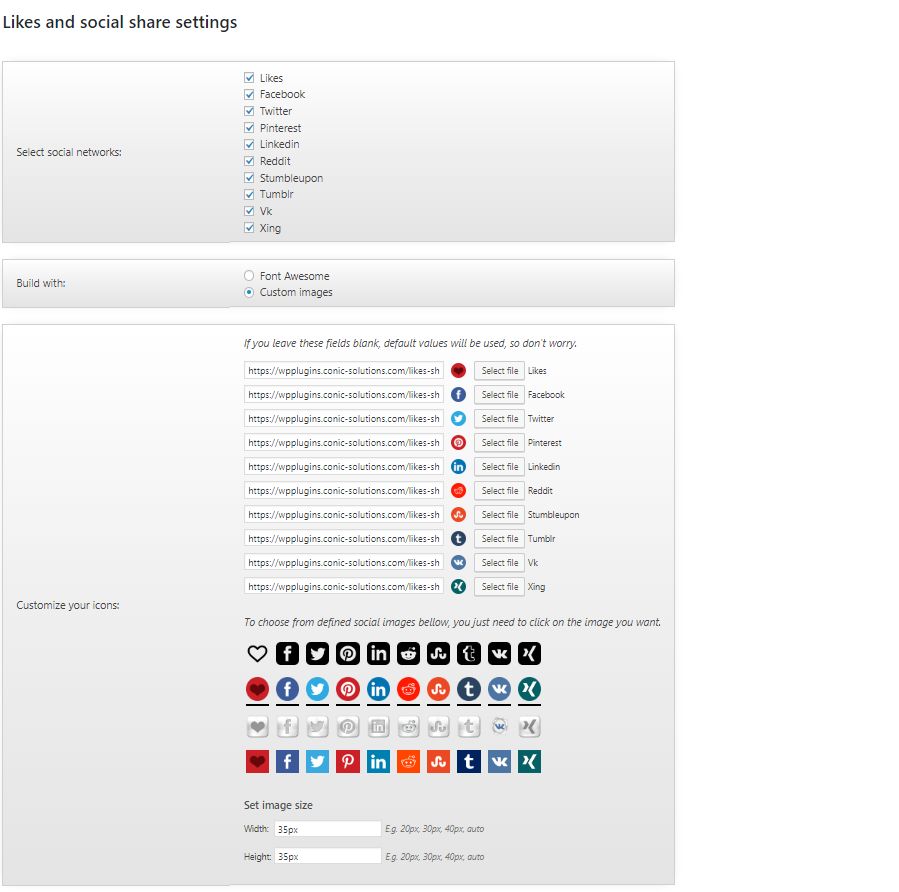The image size is (899, 892).
Task: Select the gray embossed Twitter icon
Action: [317, 727]
